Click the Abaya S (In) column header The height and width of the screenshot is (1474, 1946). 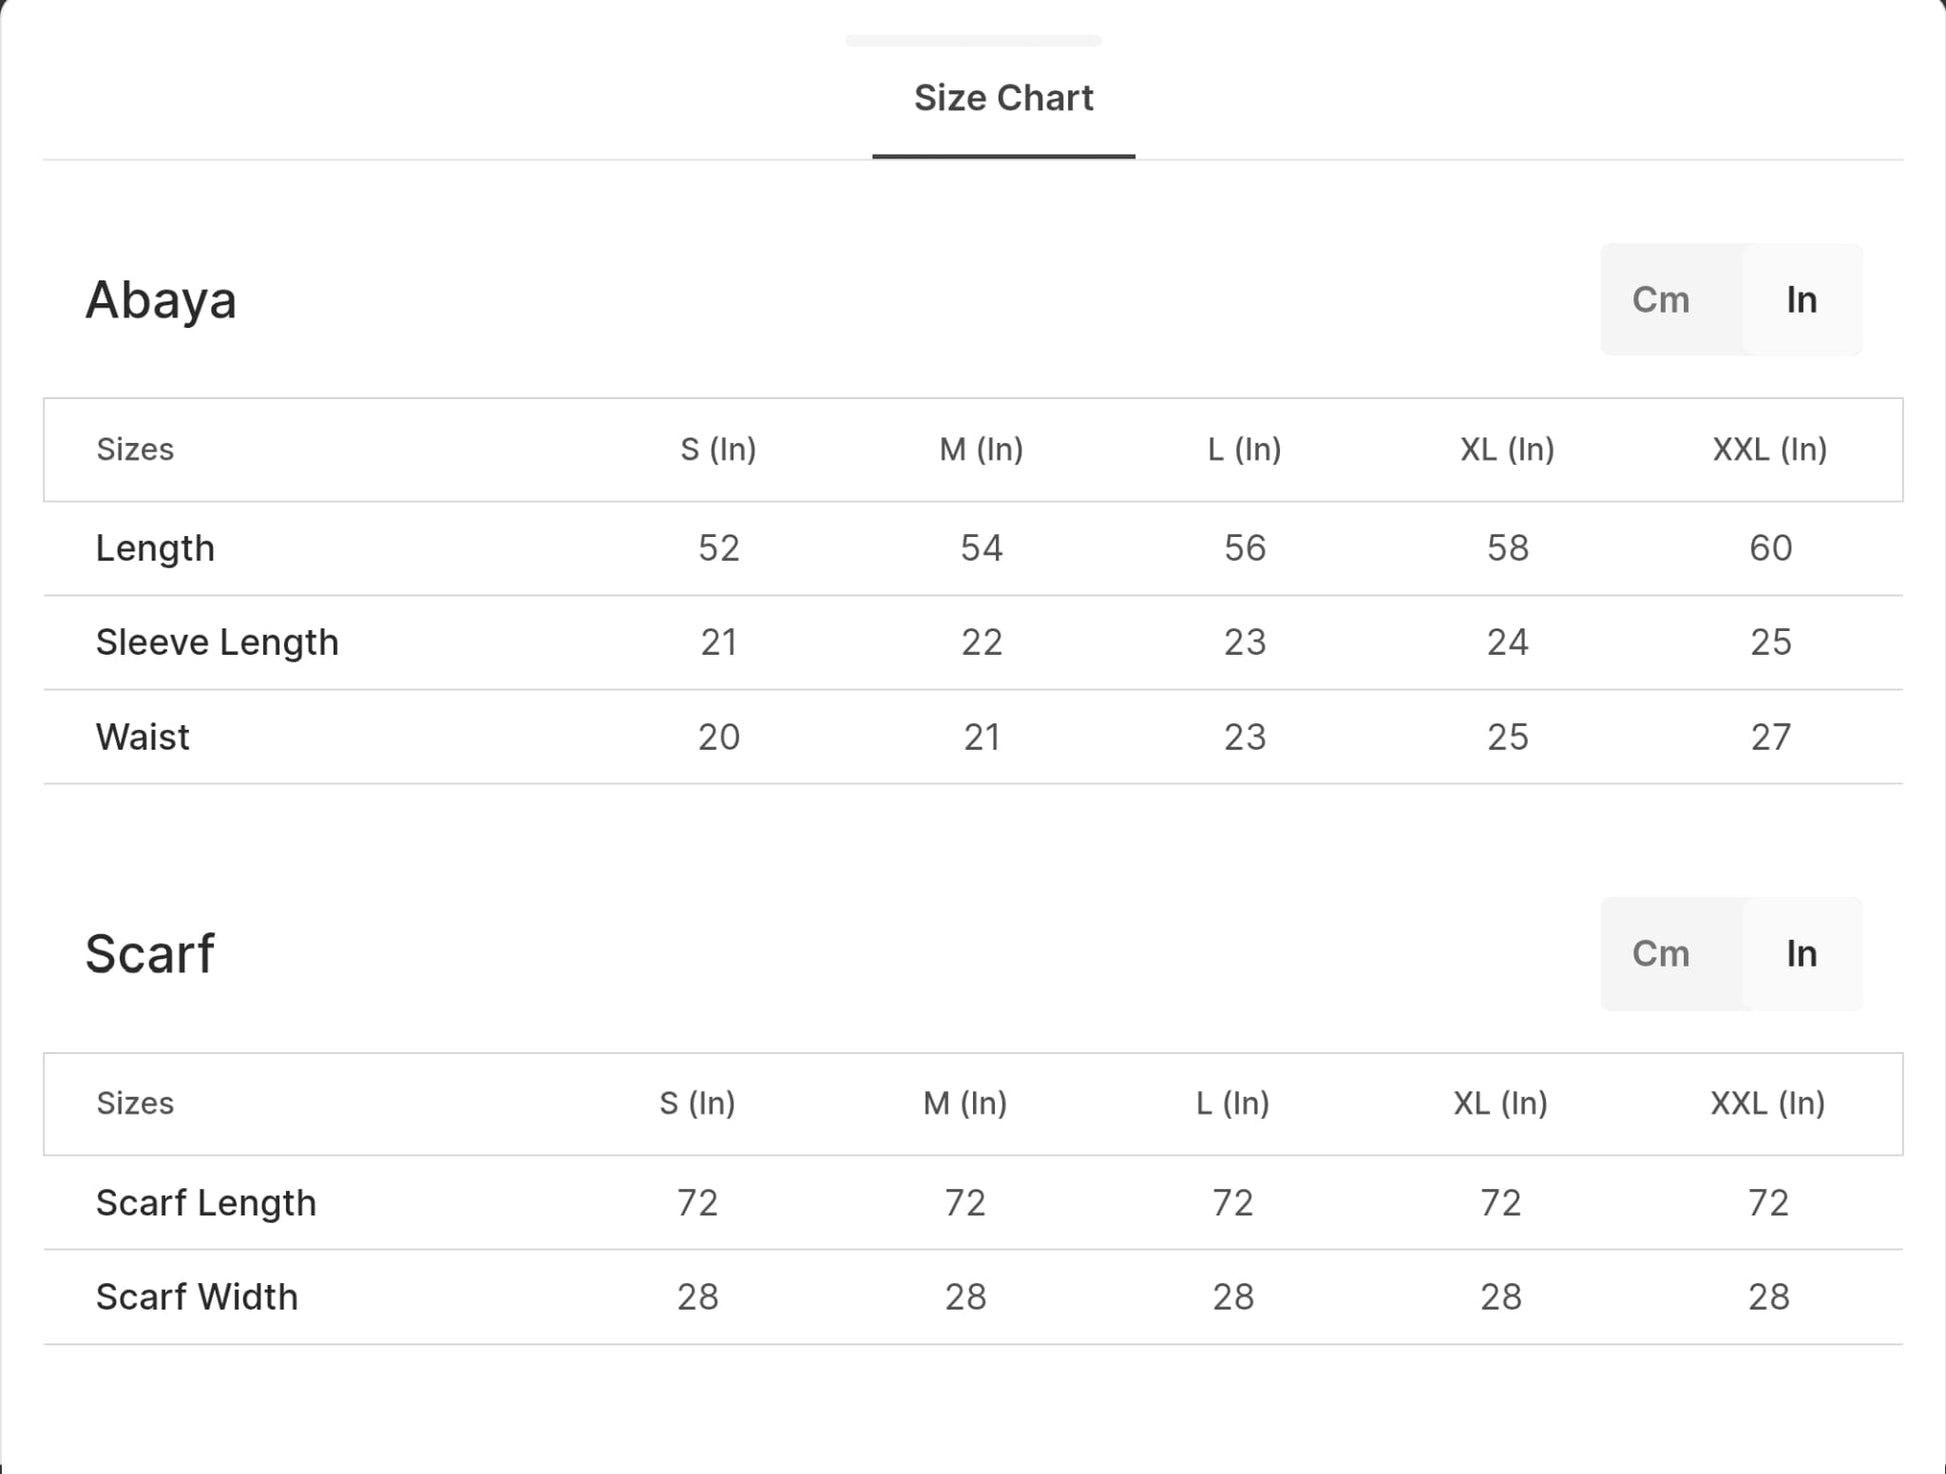point(718,450)
